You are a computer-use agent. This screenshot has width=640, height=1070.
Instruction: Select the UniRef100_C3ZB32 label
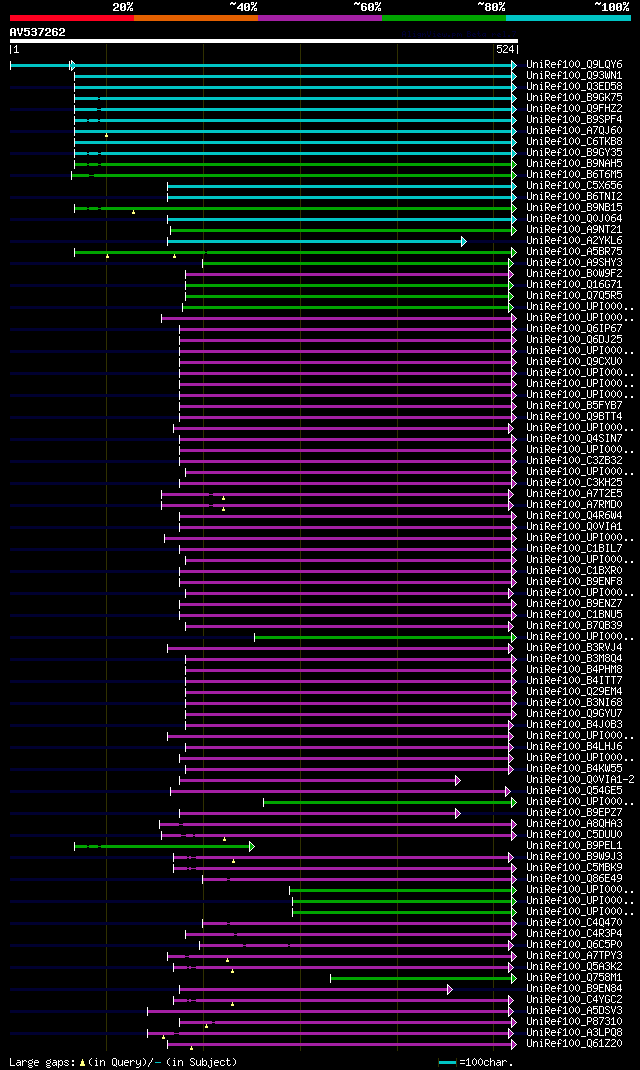(574, 461)
